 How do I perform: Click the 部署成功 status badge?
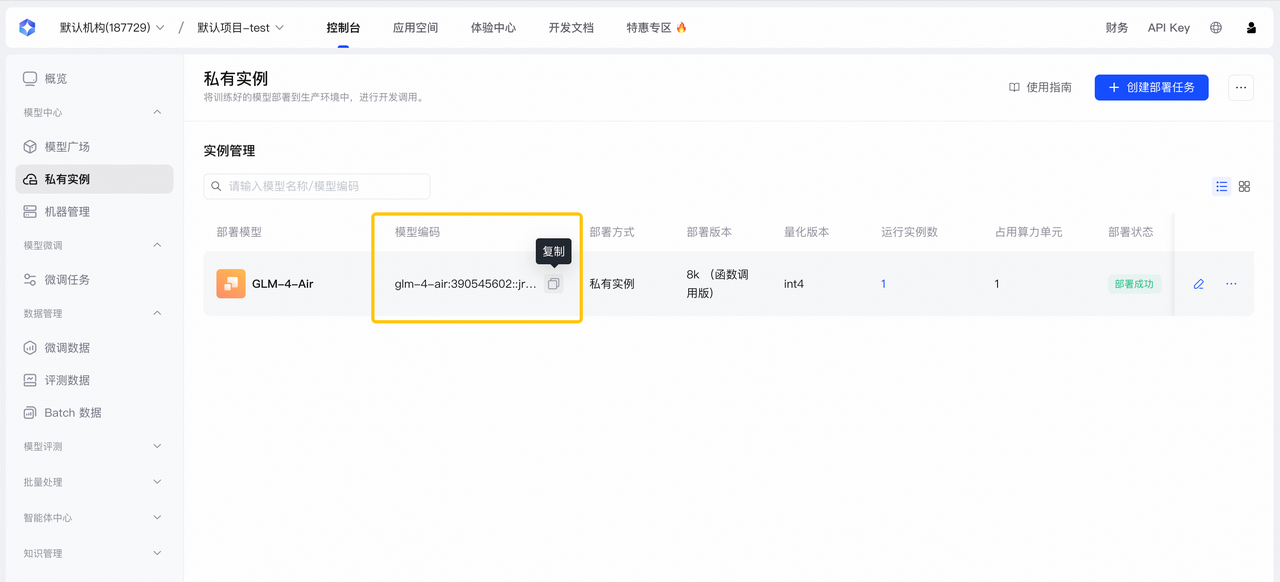(1134, 284)
